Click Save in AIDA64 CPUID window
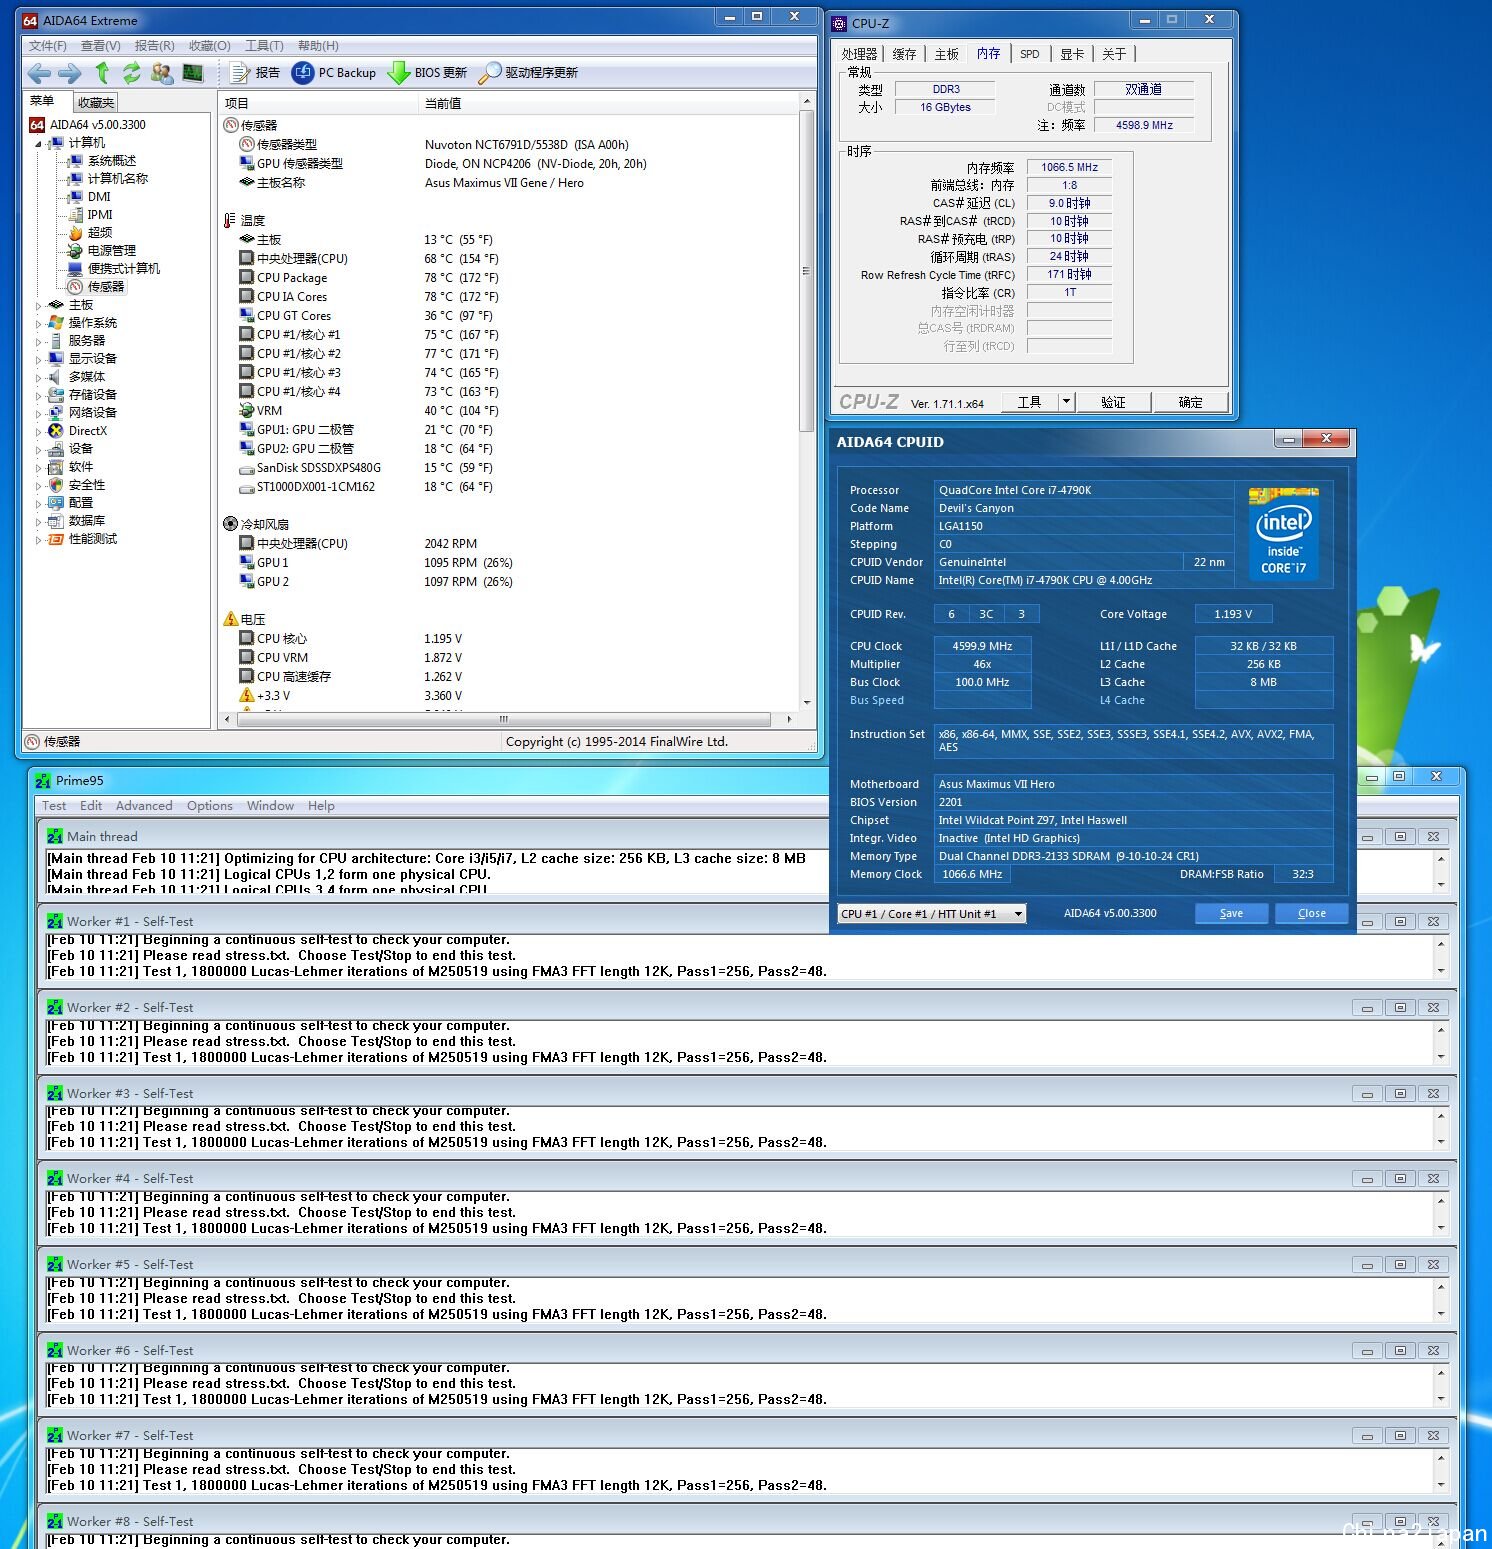 point(1232,913)
